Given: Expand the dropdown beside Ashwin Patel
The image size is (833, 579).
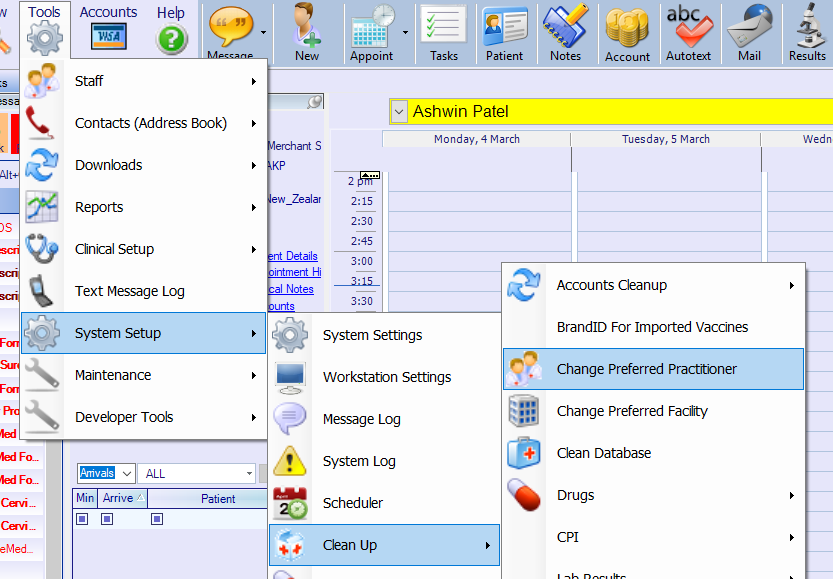Looking at the screenshot, I should (399, 112).
